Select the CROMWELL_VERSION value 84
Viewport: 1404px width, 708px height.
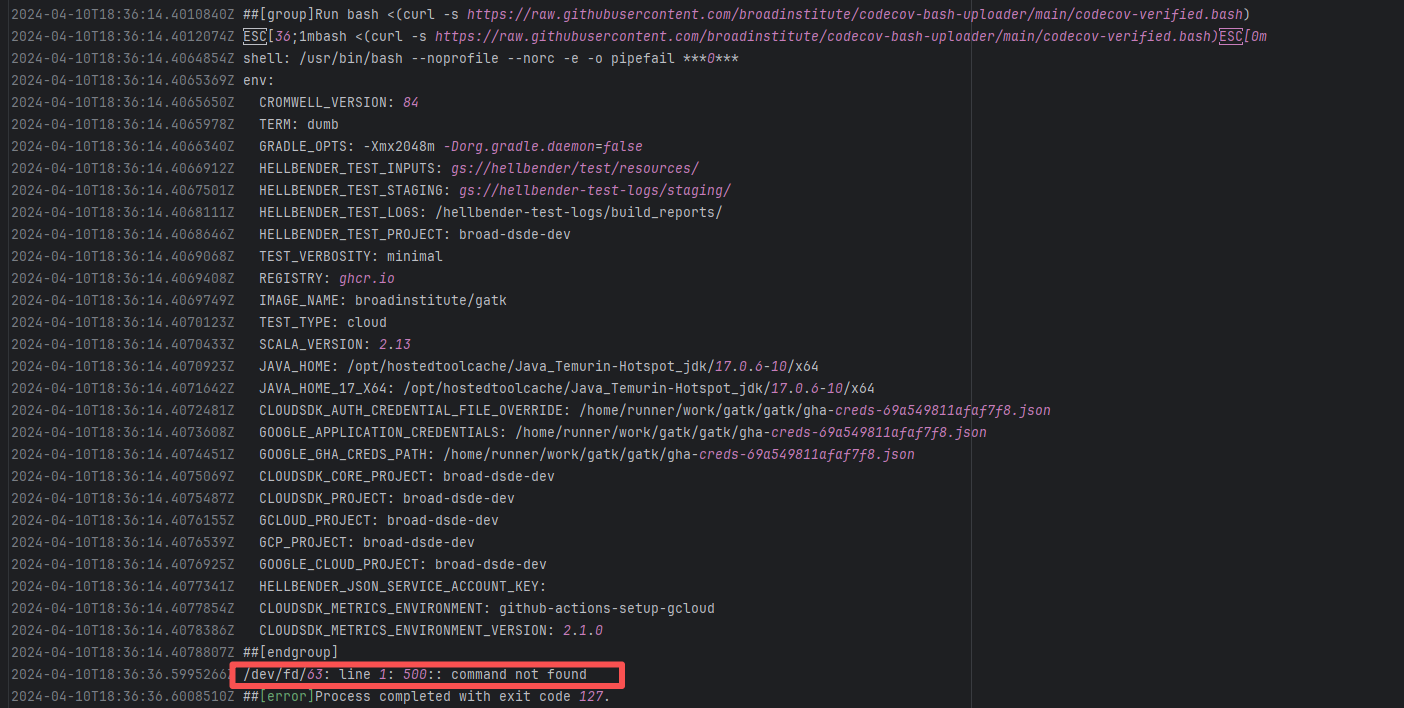[410, 102]
